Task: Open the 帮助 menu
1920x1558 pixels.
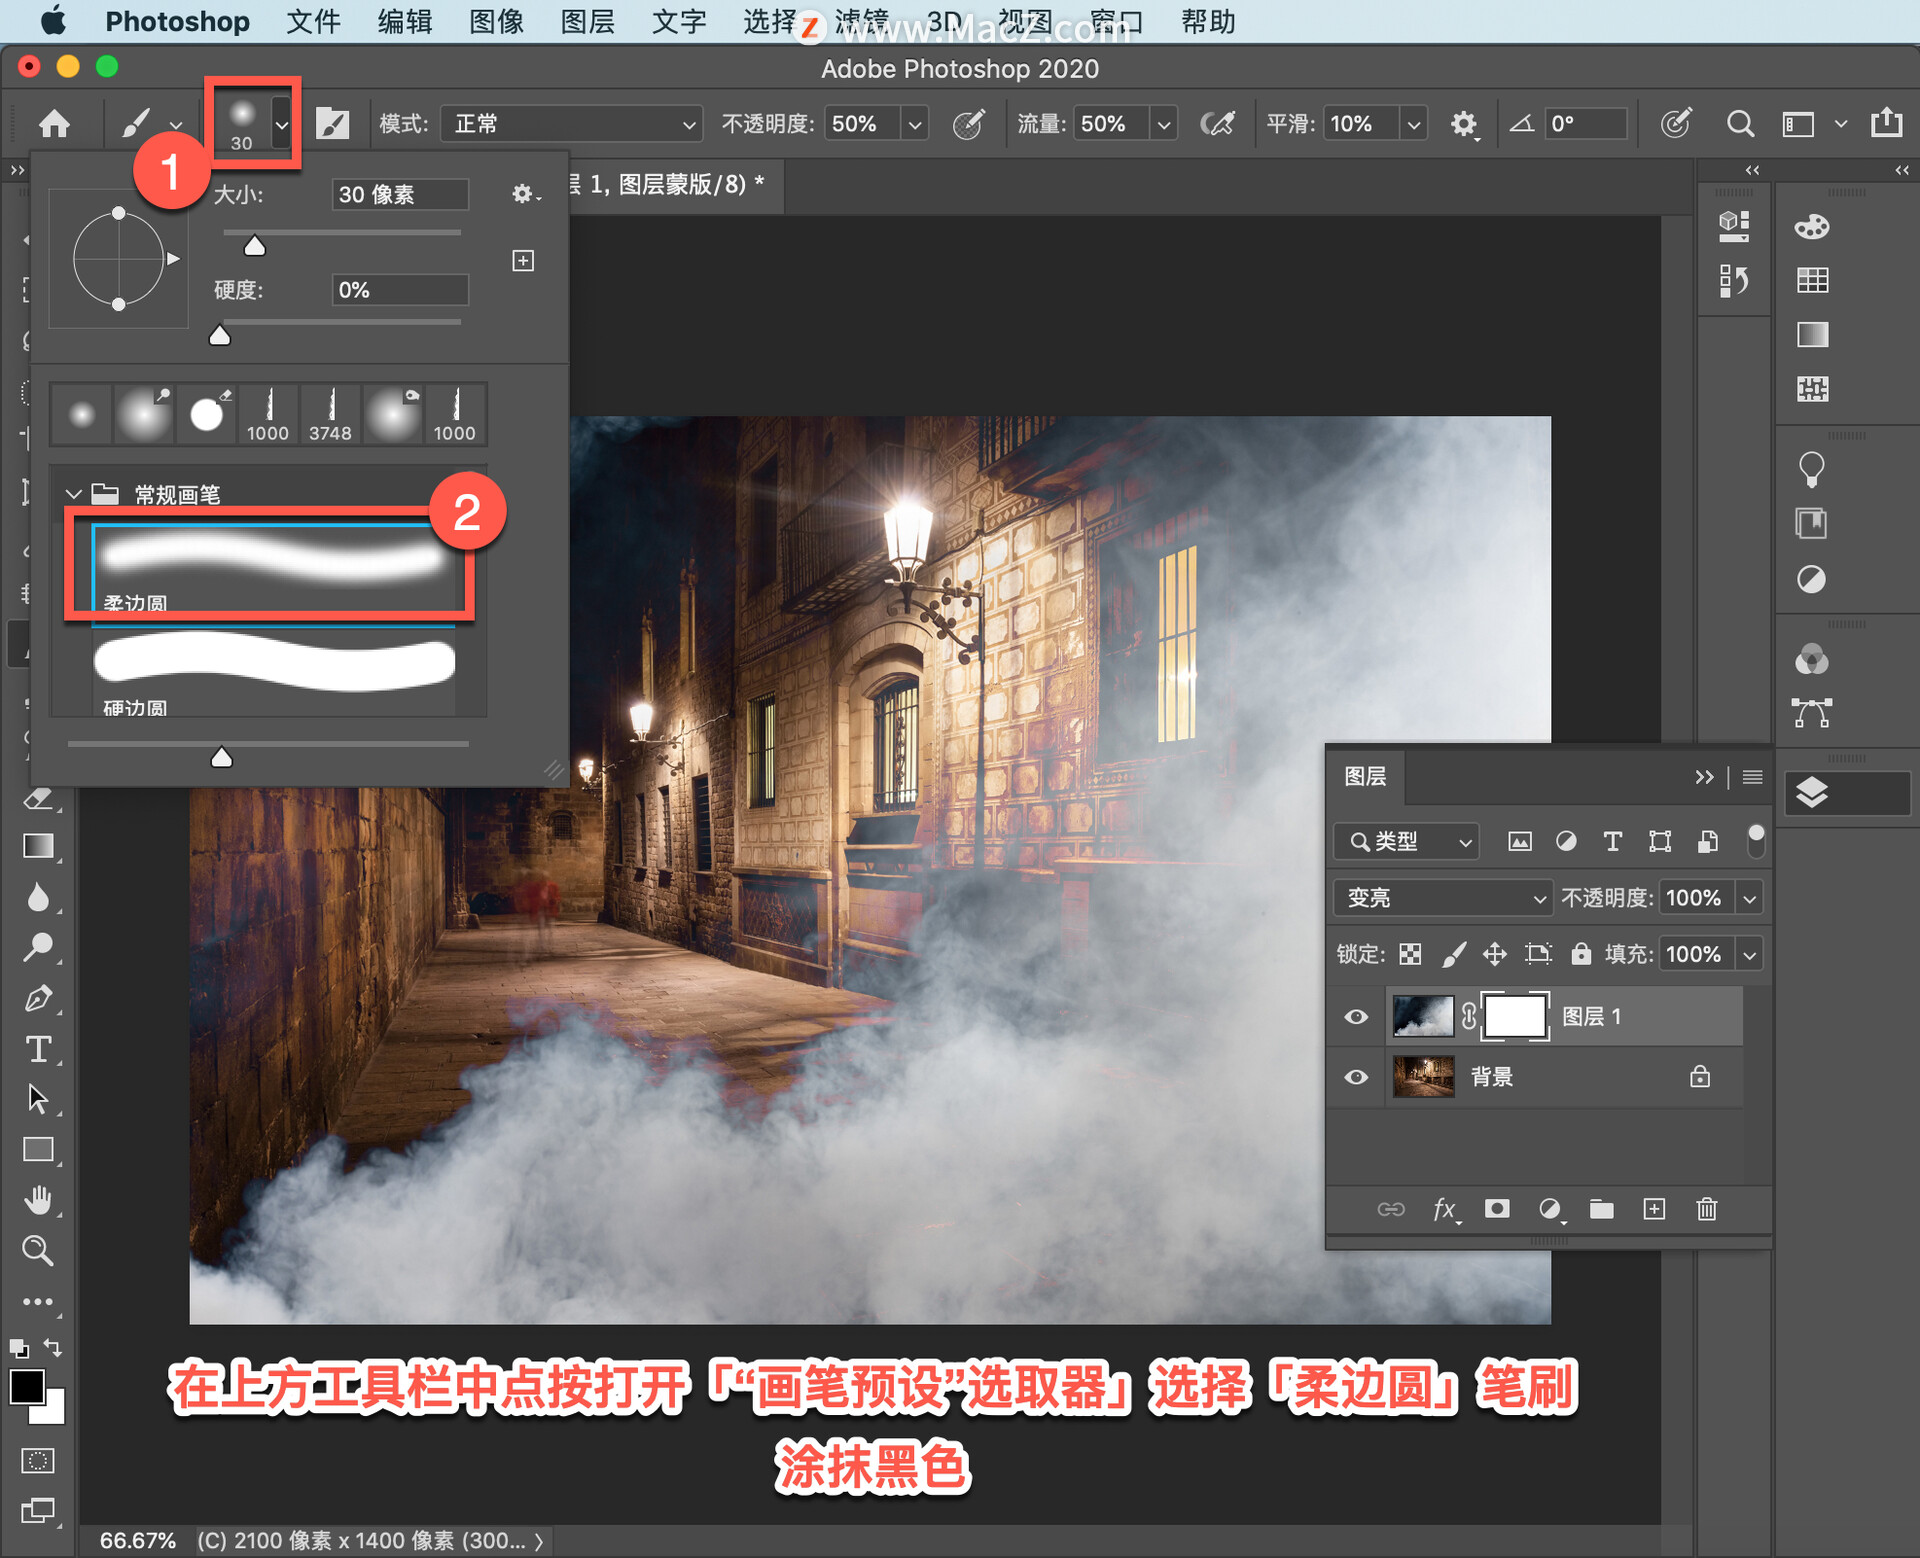Action: (1208, 21)
